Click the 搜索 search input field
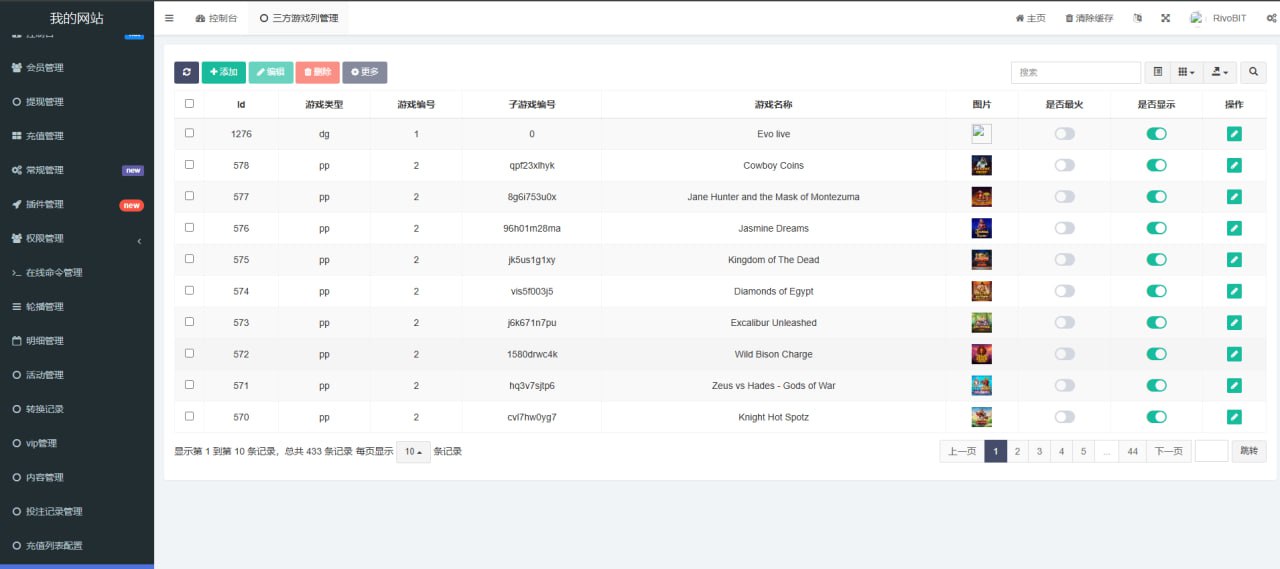Viewport: 1280px width, 569px height. tap(1075, 72)
